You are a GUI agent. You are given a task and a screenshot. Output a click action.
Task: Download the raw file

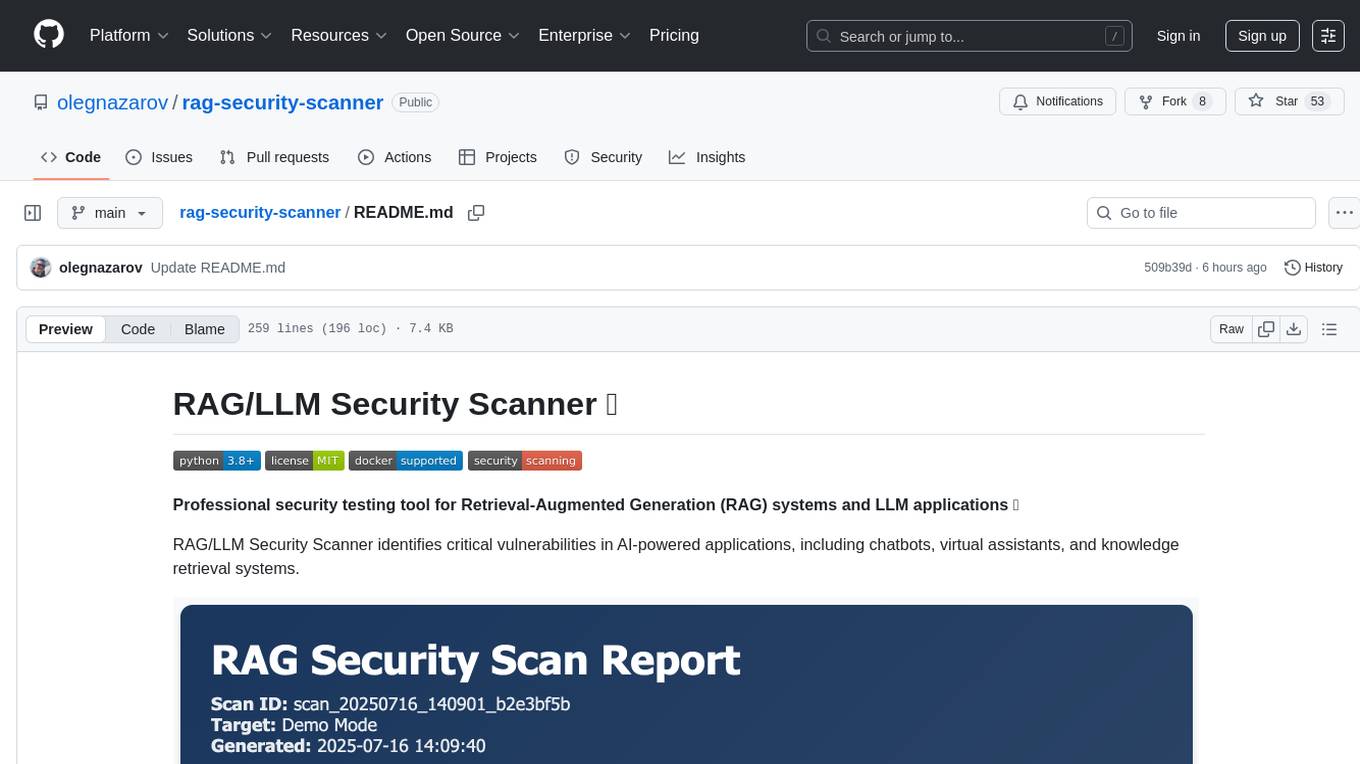(1293, 329)
